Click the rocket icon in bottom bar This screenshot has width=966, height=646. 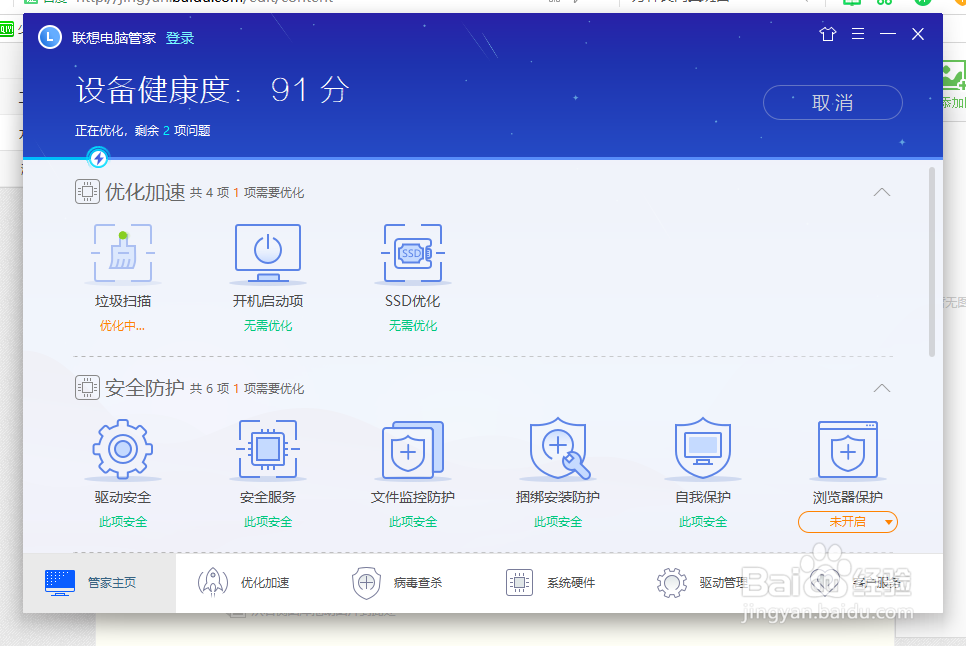[x=213, y=583]
